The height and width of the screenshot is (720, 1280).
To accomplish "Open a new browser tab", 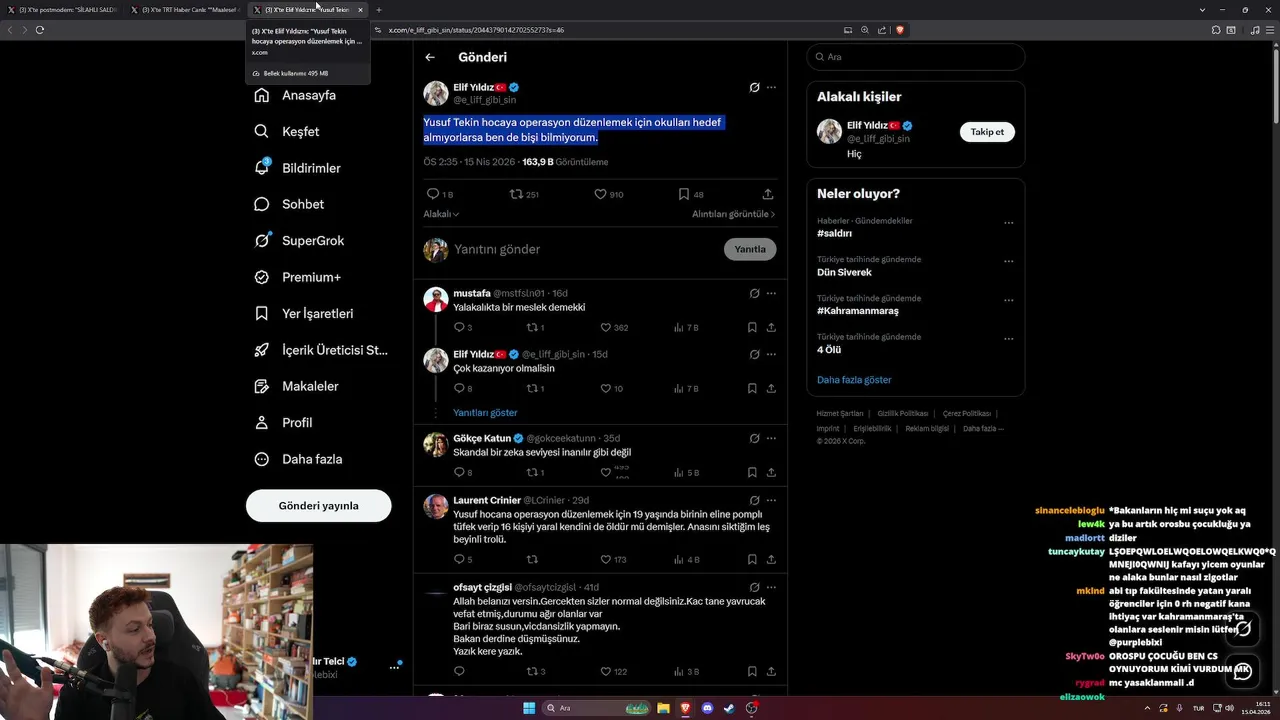I will click(x=379, y=10).
